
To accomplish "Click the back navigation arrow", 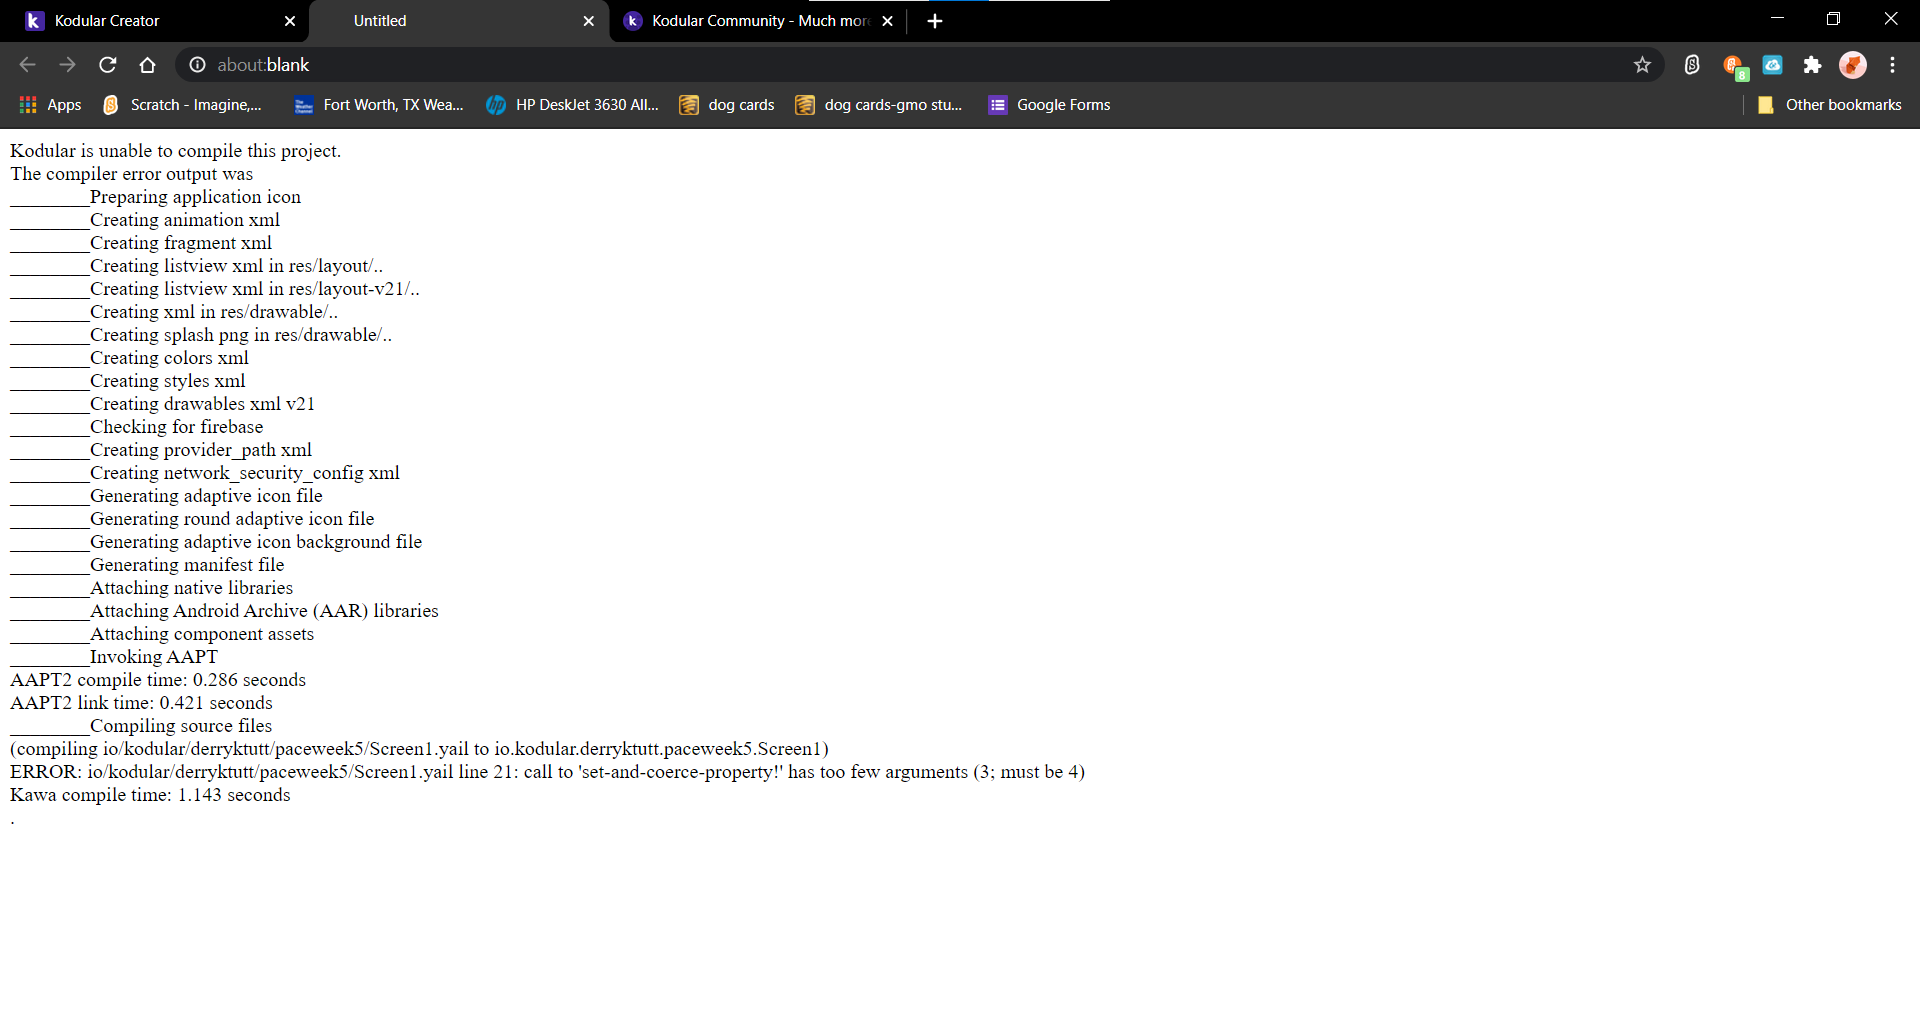I will coord(28,65).
